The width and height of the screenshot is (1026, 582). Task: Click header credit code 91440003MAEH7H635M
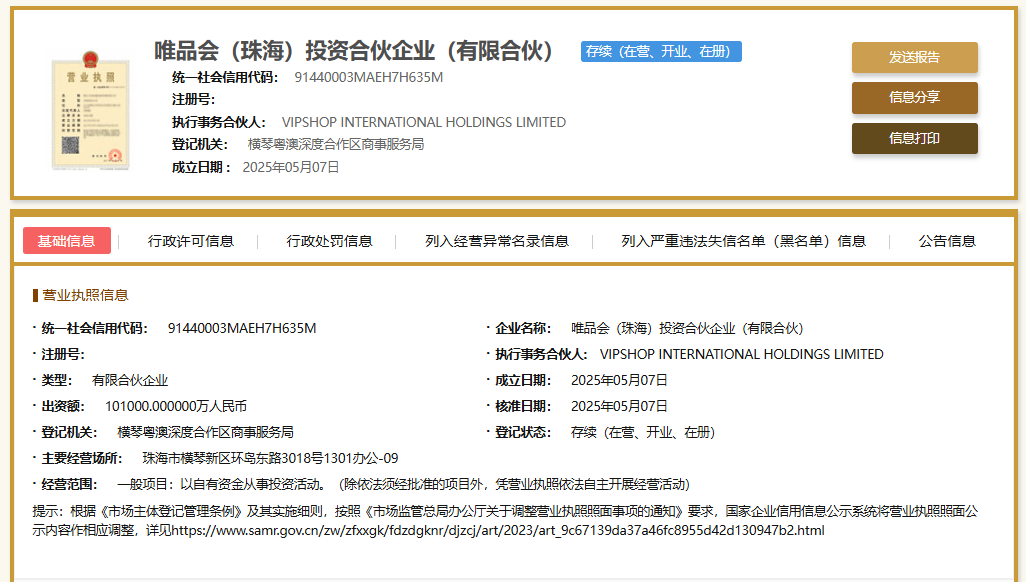click(x=368, y=77)
